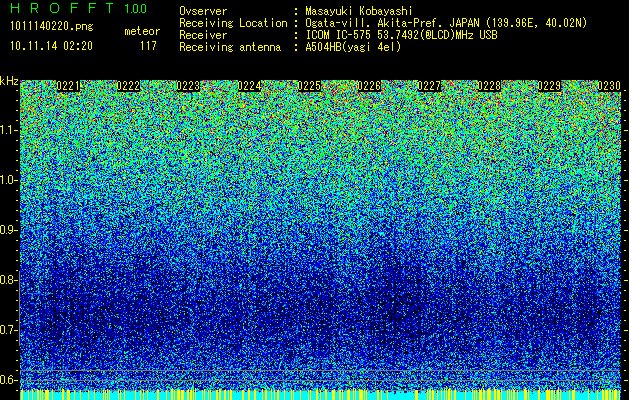
Task: Click the observer name Masayuki Kobayashi
Action: 359,11
